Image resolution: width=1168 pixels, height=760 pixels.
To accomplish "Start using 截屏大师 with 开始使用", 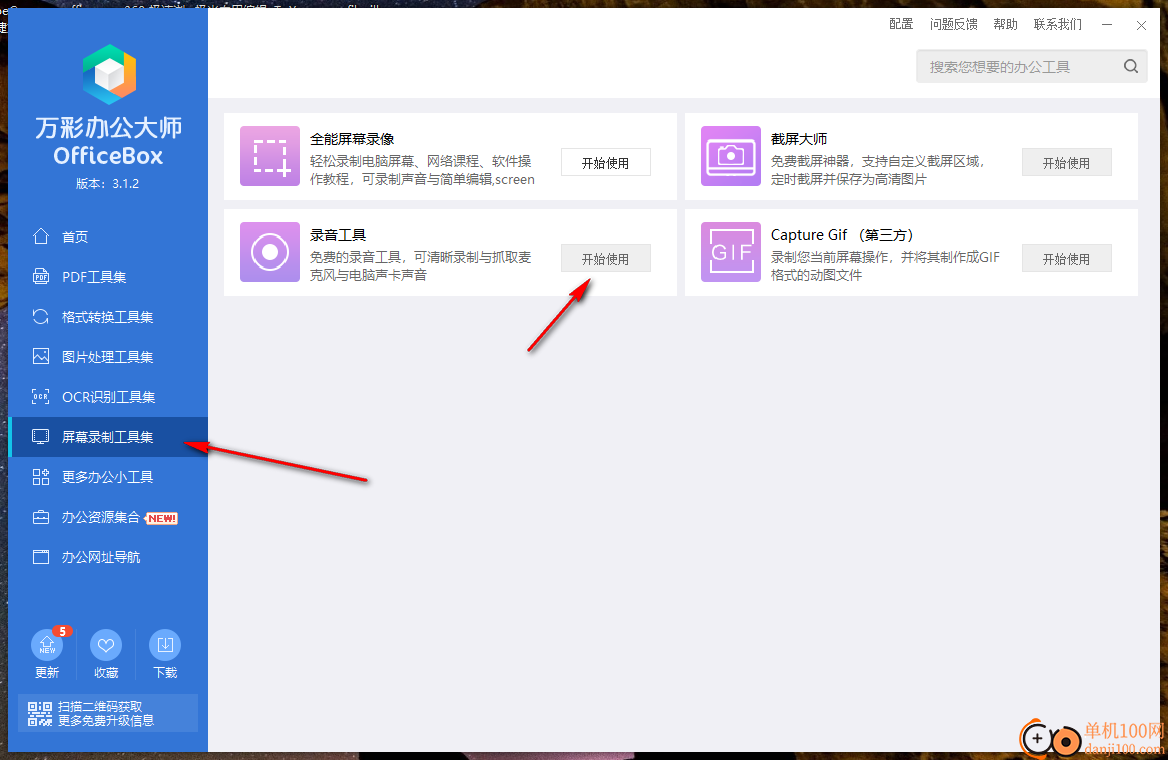I will click(x=1067, y=162).
